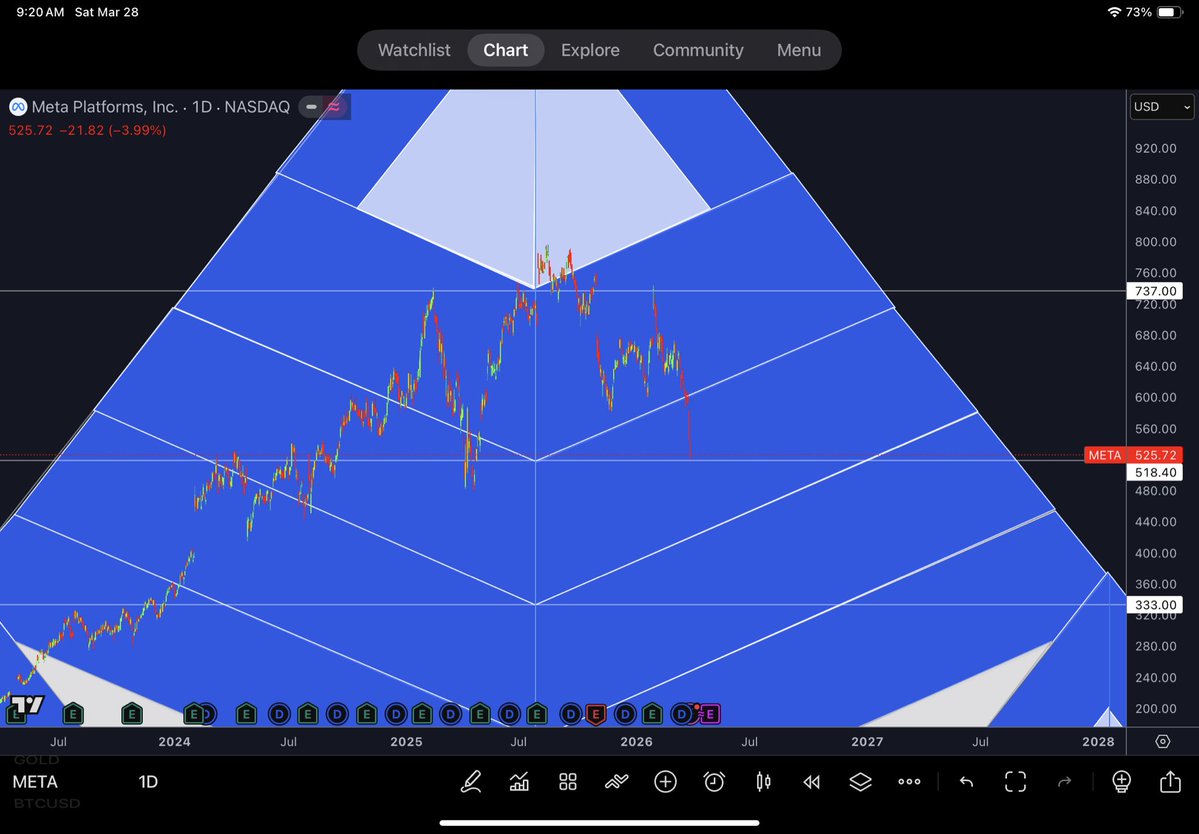
Task: Start bar replay using the rewind icon
Action: tap(811, 781)
